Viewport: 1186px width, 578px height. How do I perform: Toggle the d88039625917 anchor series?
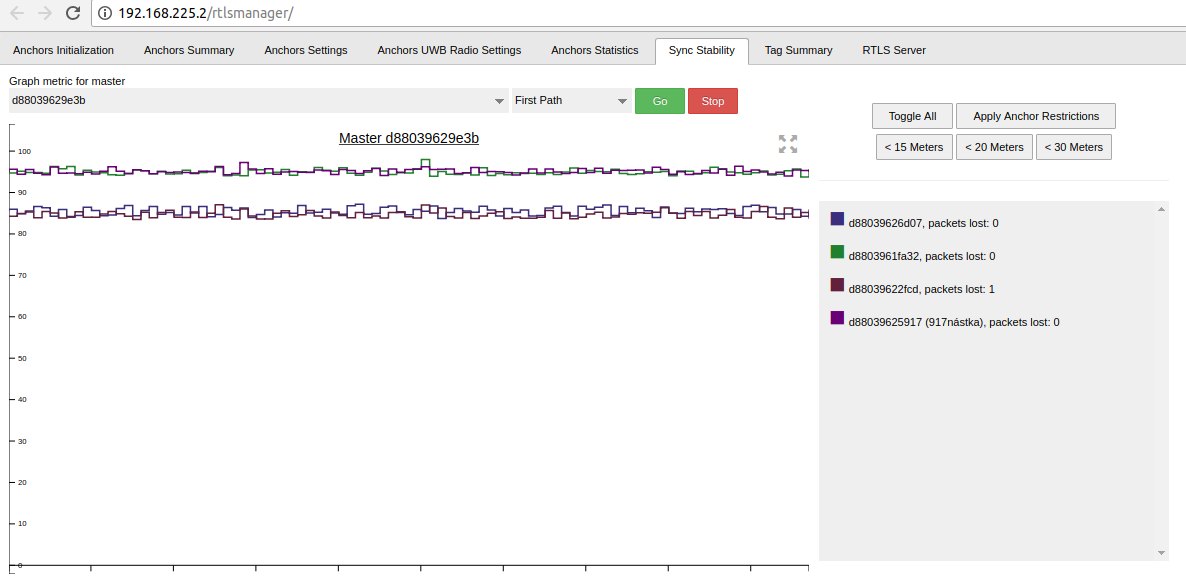pos(838,318)
